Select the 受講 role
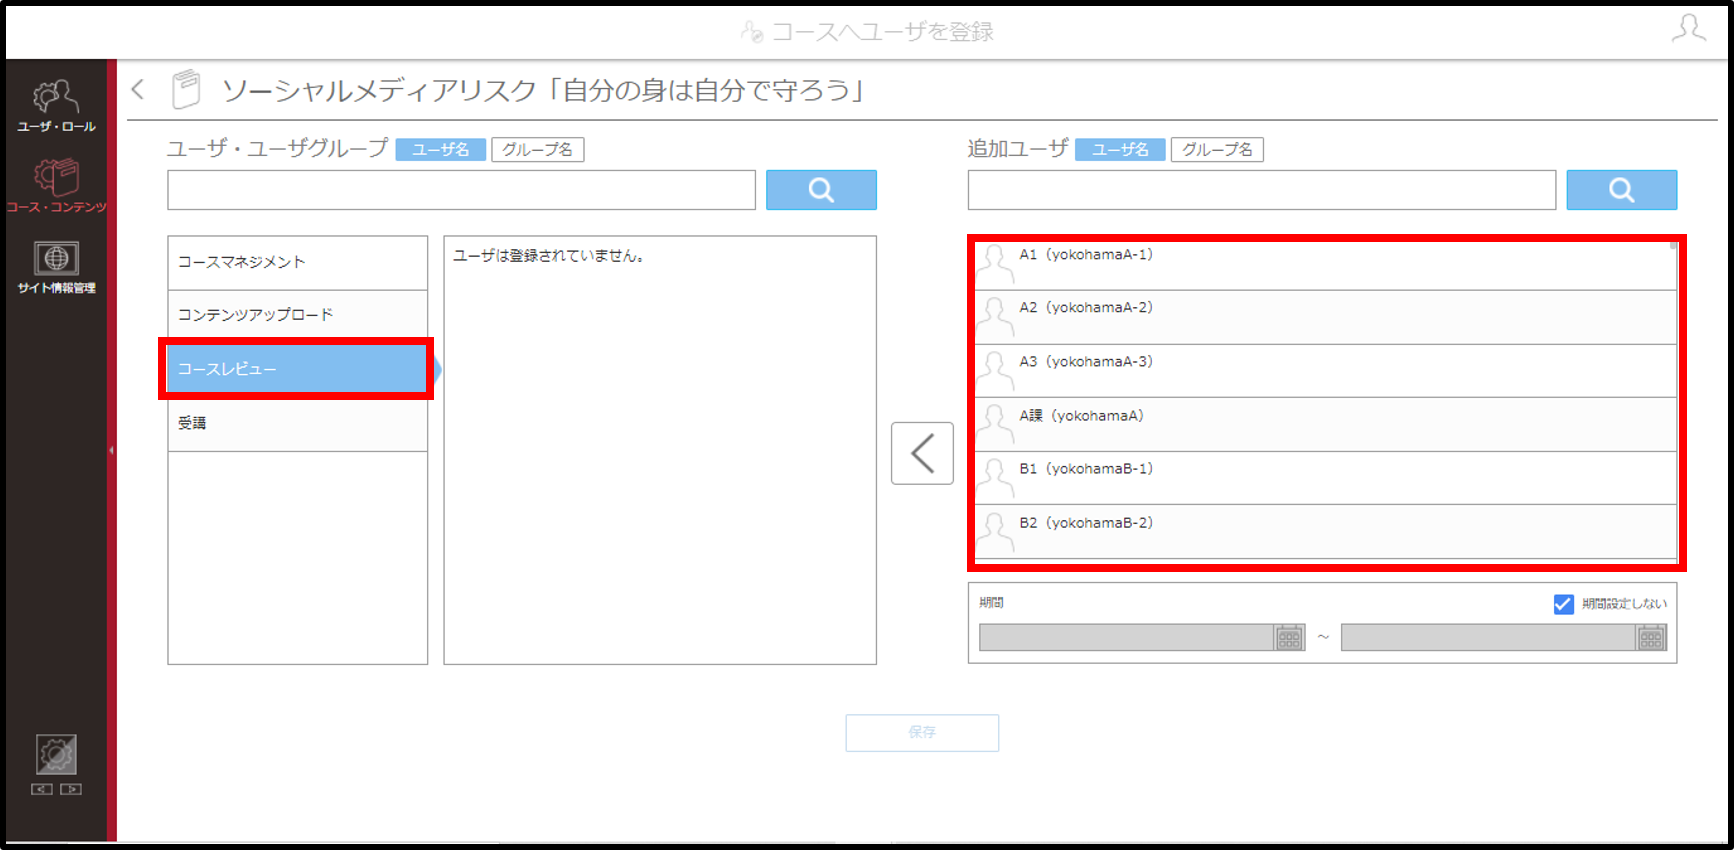1734x850 pixels. (298, 423)
